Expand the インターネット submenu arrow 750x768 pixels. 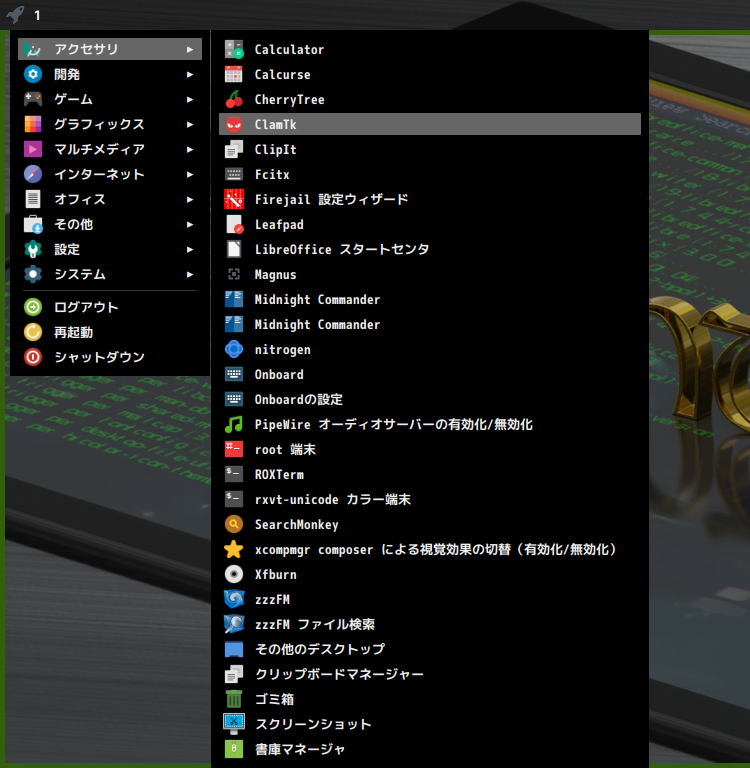click(x=190, y=174)
